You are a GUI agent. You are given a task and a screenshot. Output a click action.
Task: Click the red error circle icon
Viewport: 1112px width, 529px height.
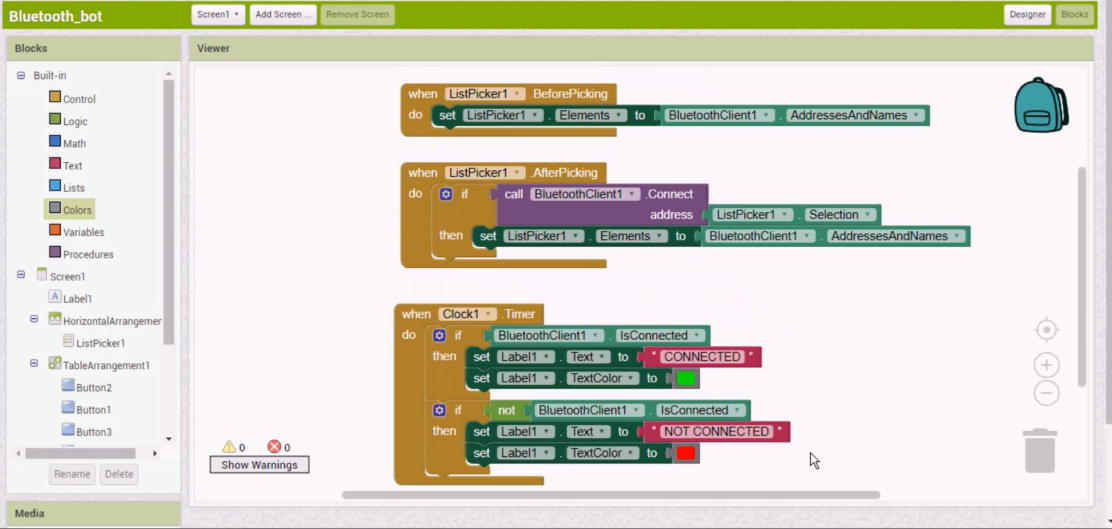[274, 447]
